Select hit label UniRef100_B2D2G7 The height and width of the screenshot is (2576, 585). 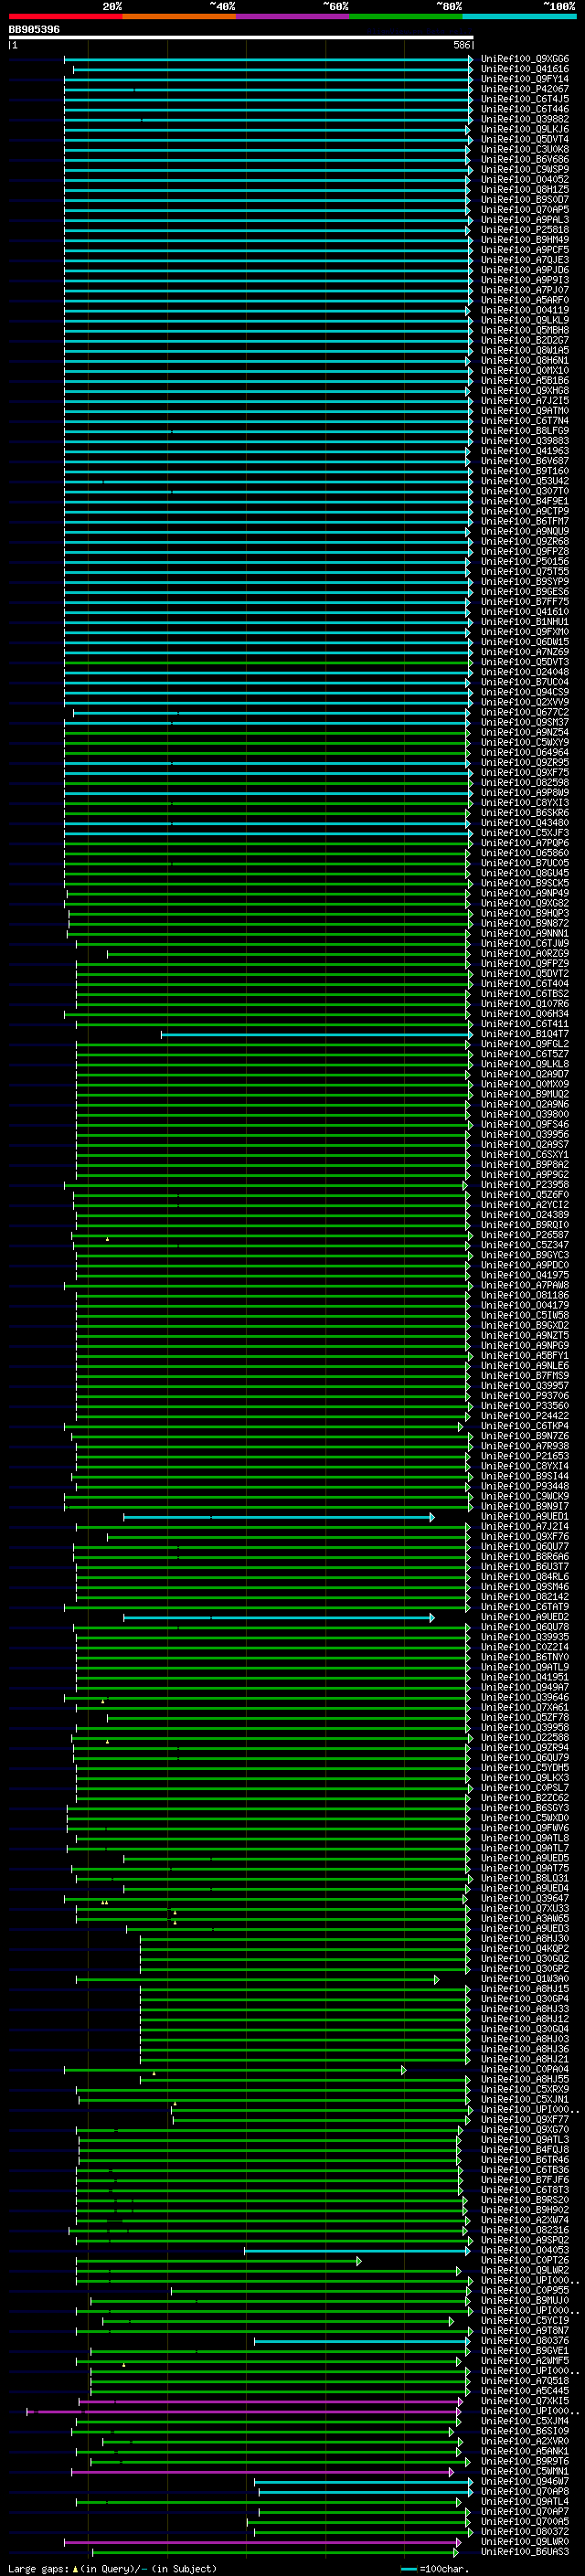tap(524, 340)
